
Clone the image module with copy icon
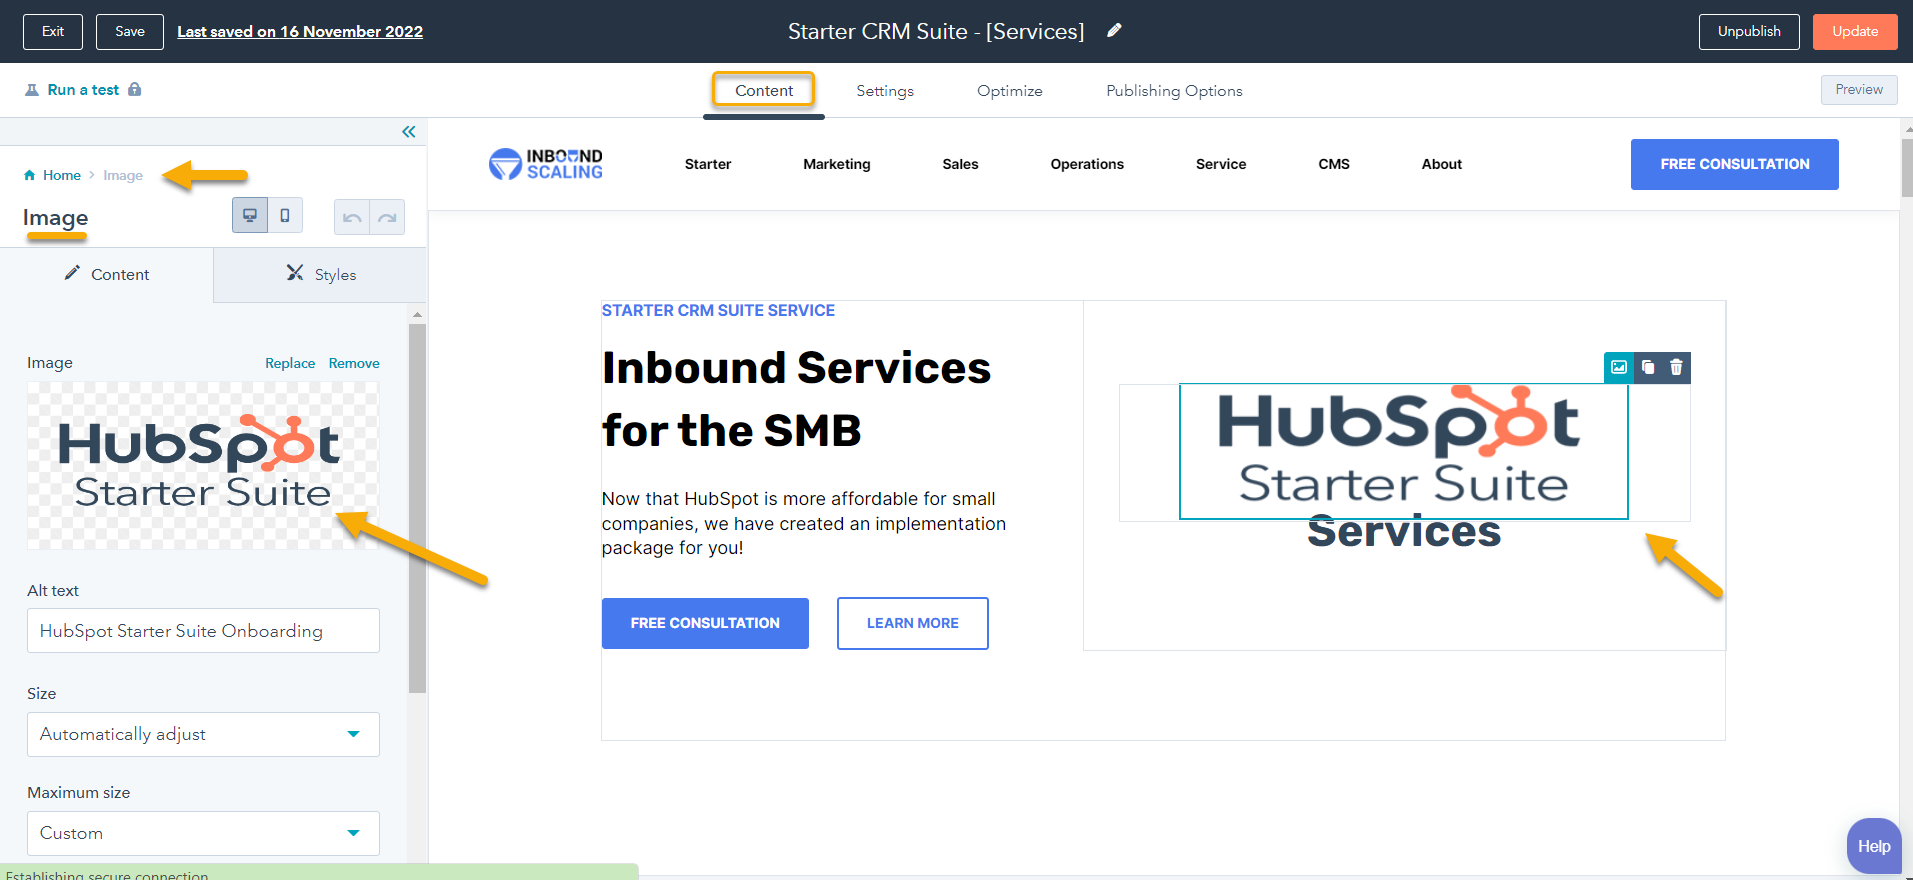pos(1648,367)
